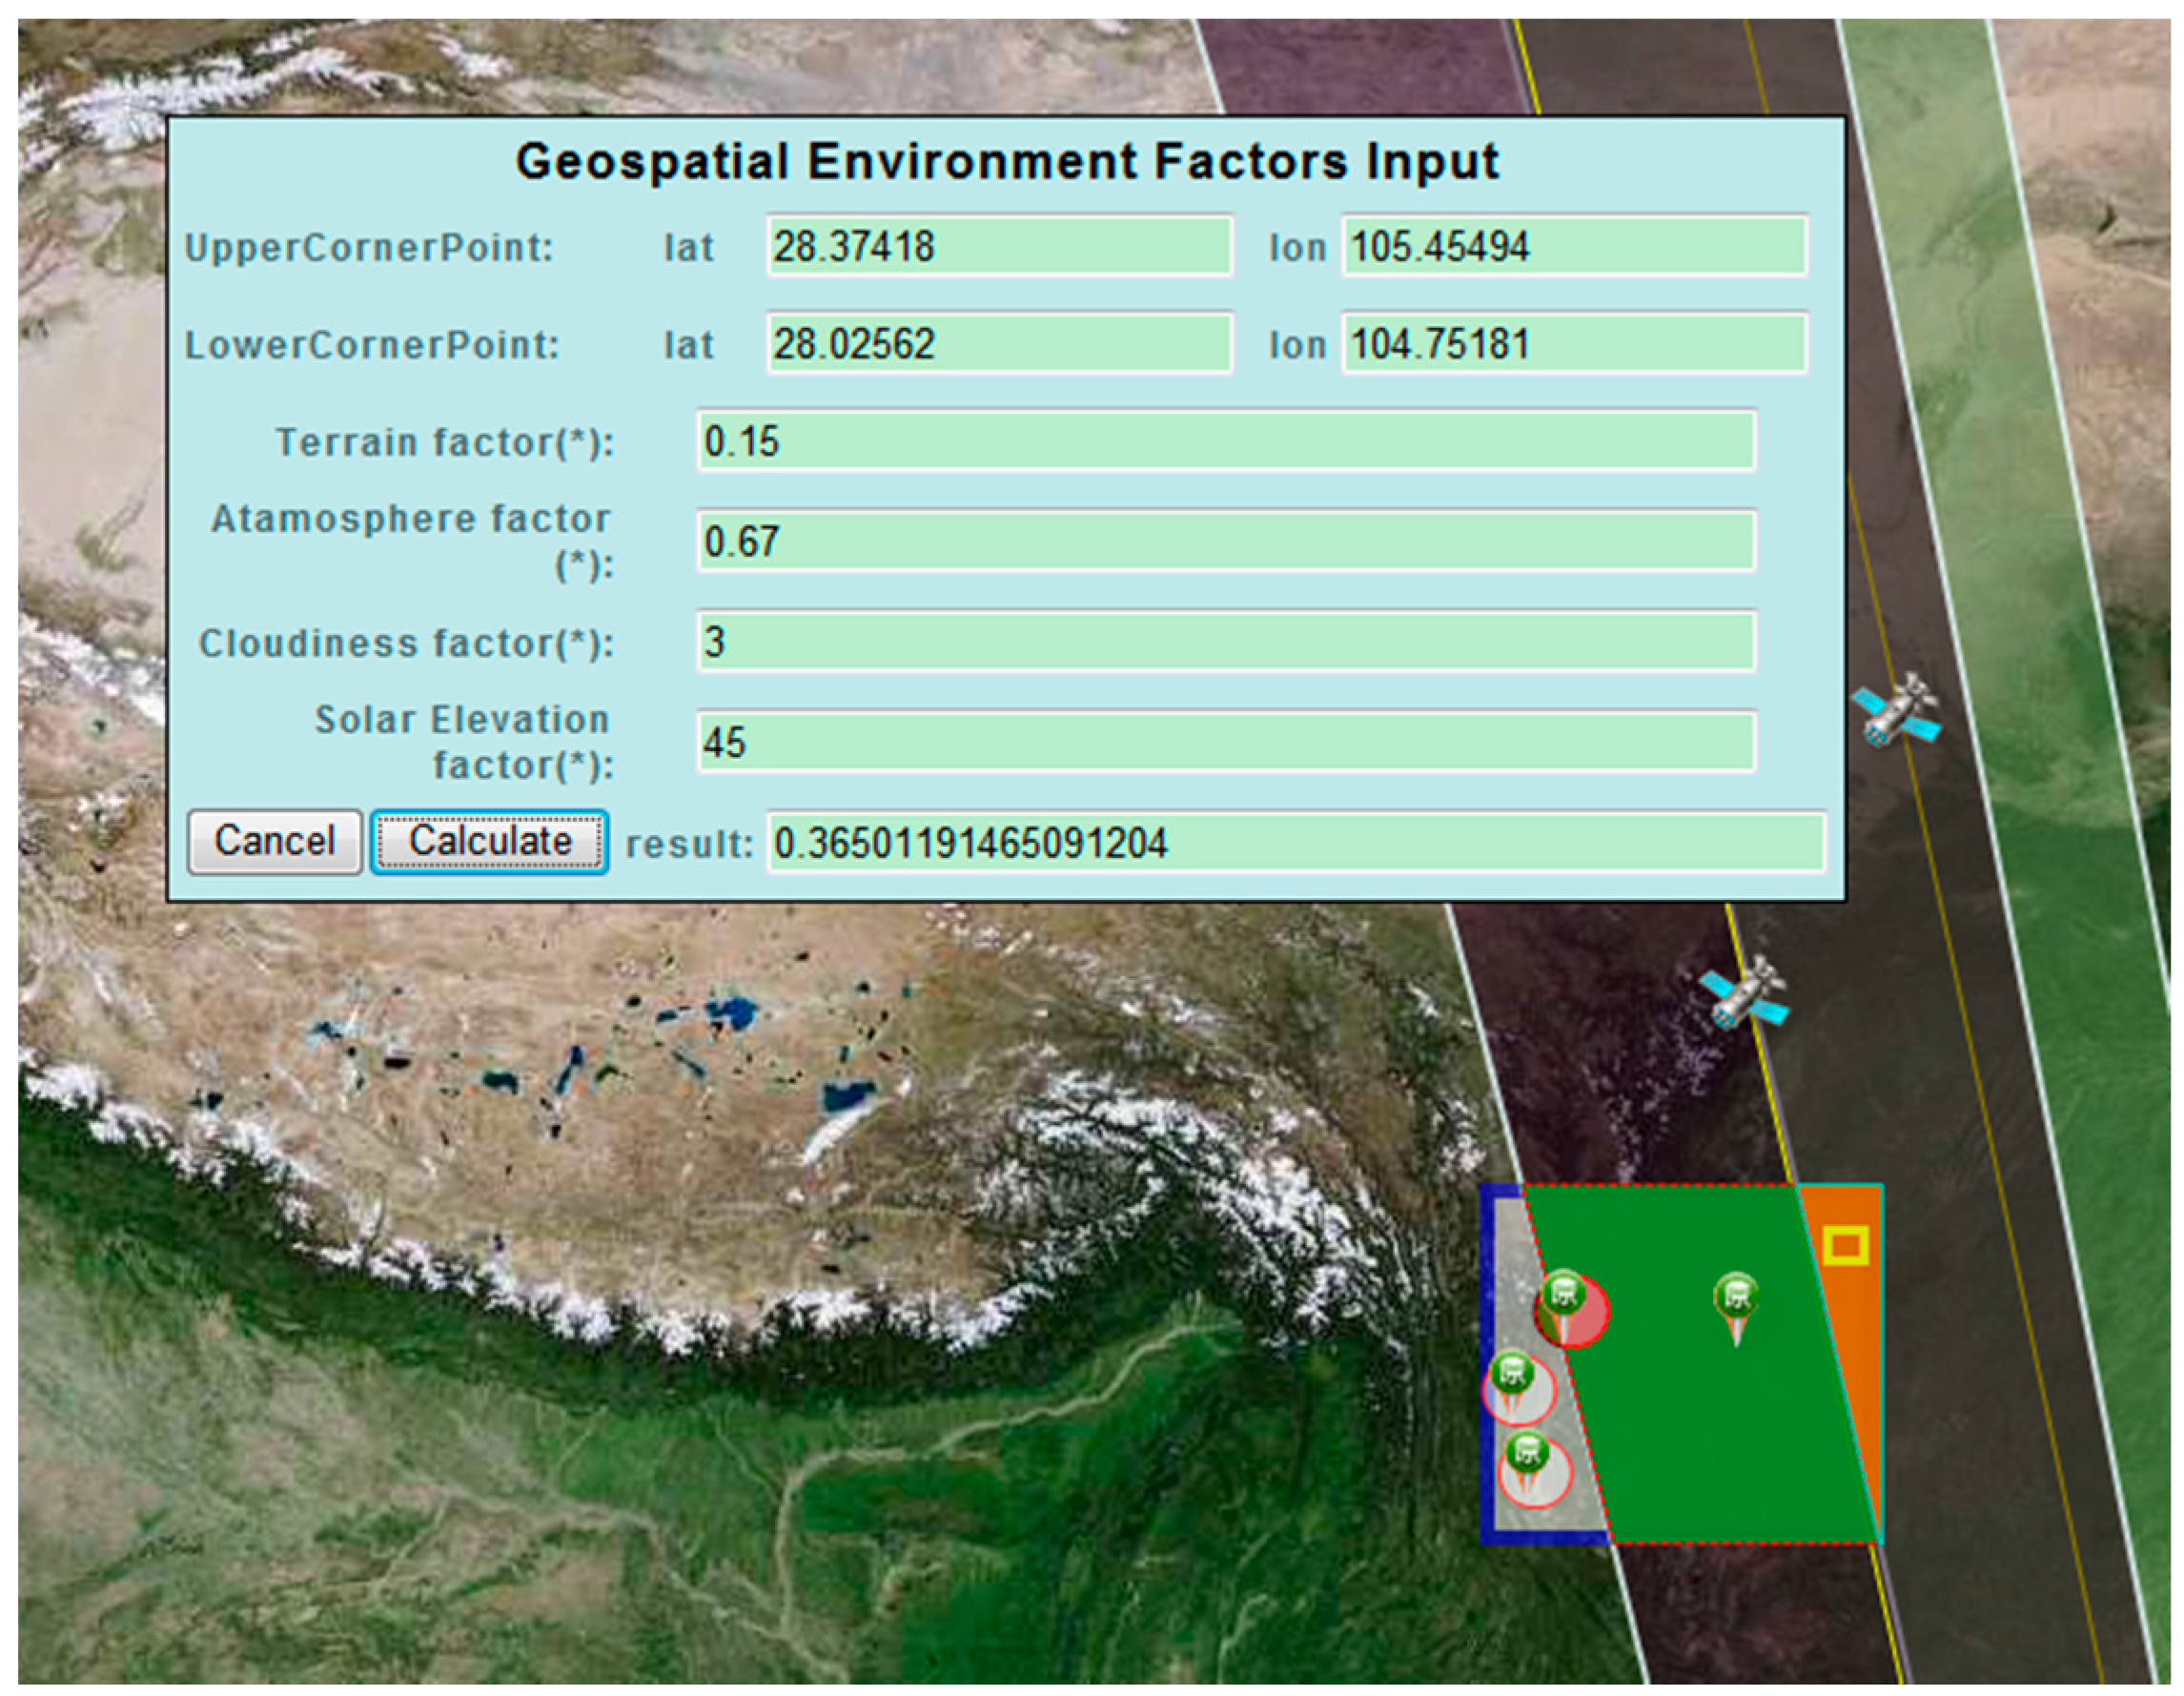This screenshot has height=1696, width=2184.
Task: Click into the Cloudiness factor field
Action: 1225,641
